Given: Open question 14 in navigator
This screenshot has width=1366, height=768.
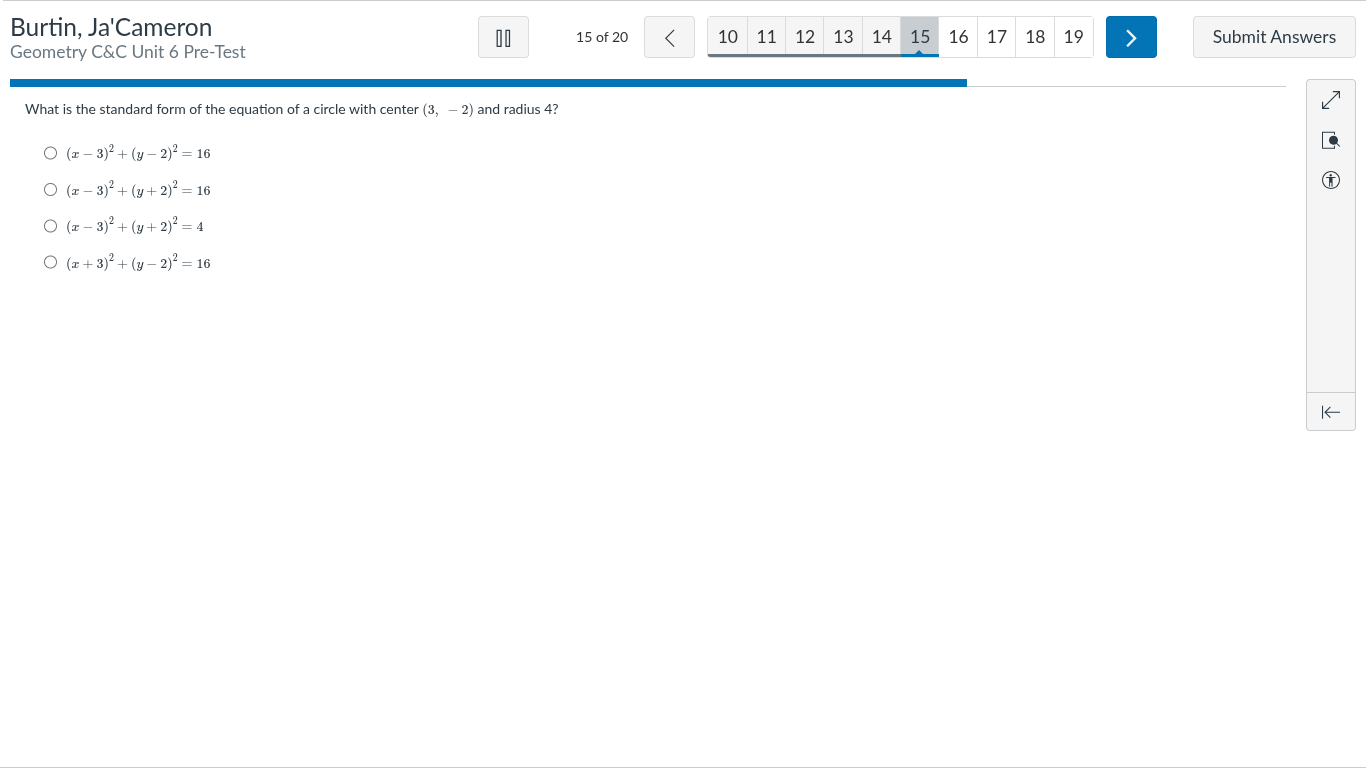Looking at the screenshot, I should (x=881, y=37).
